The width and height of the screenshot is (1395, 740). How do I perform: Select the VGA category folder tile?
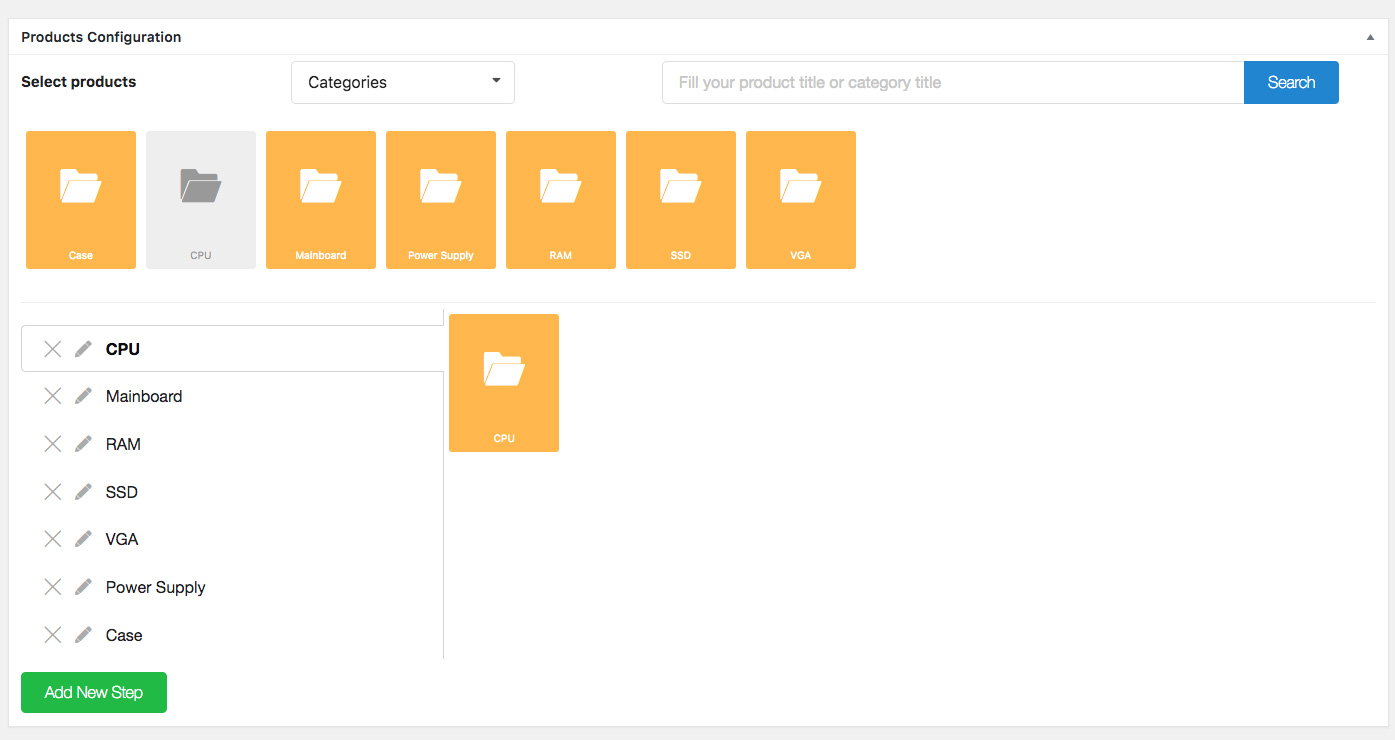pyautogui.click(x=801, y=200)
